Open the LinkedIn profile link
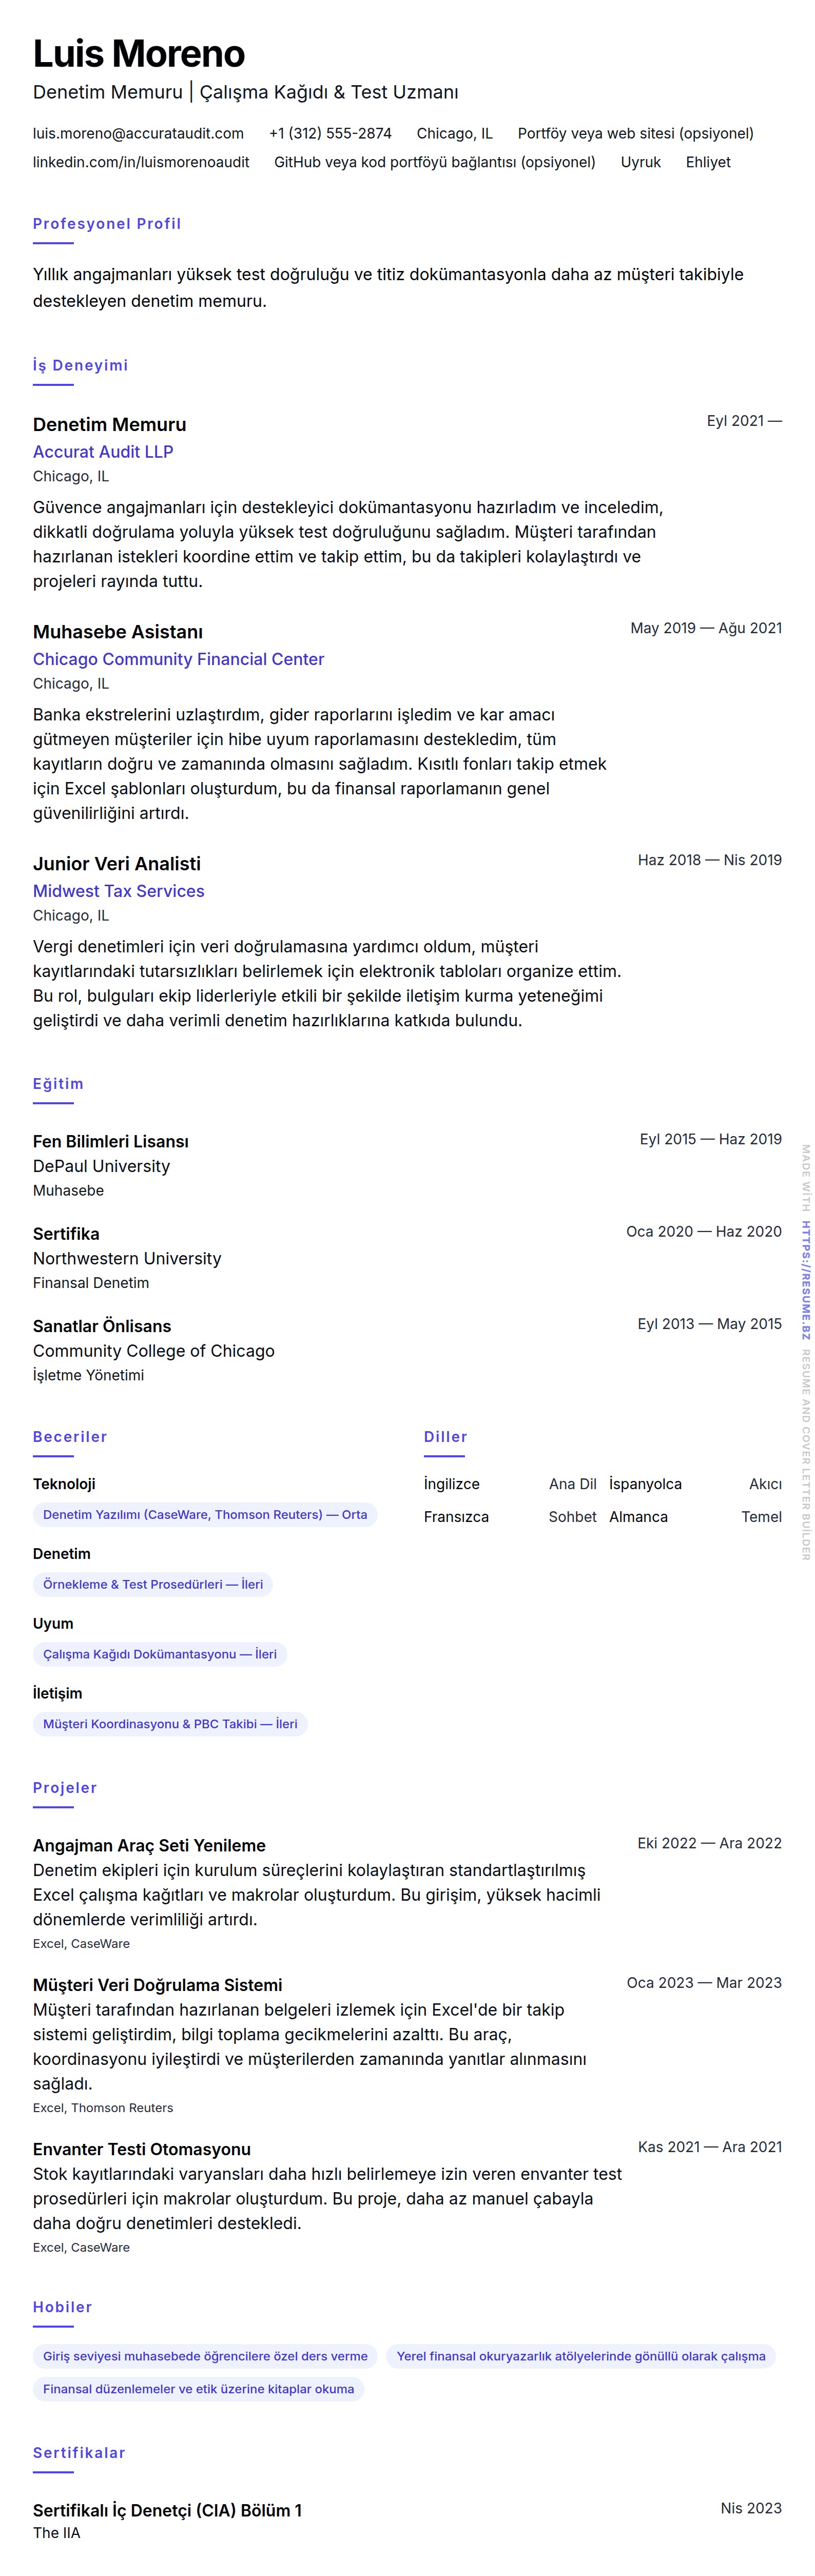This screenshot has height=2576, width=815. coord(141,163)
